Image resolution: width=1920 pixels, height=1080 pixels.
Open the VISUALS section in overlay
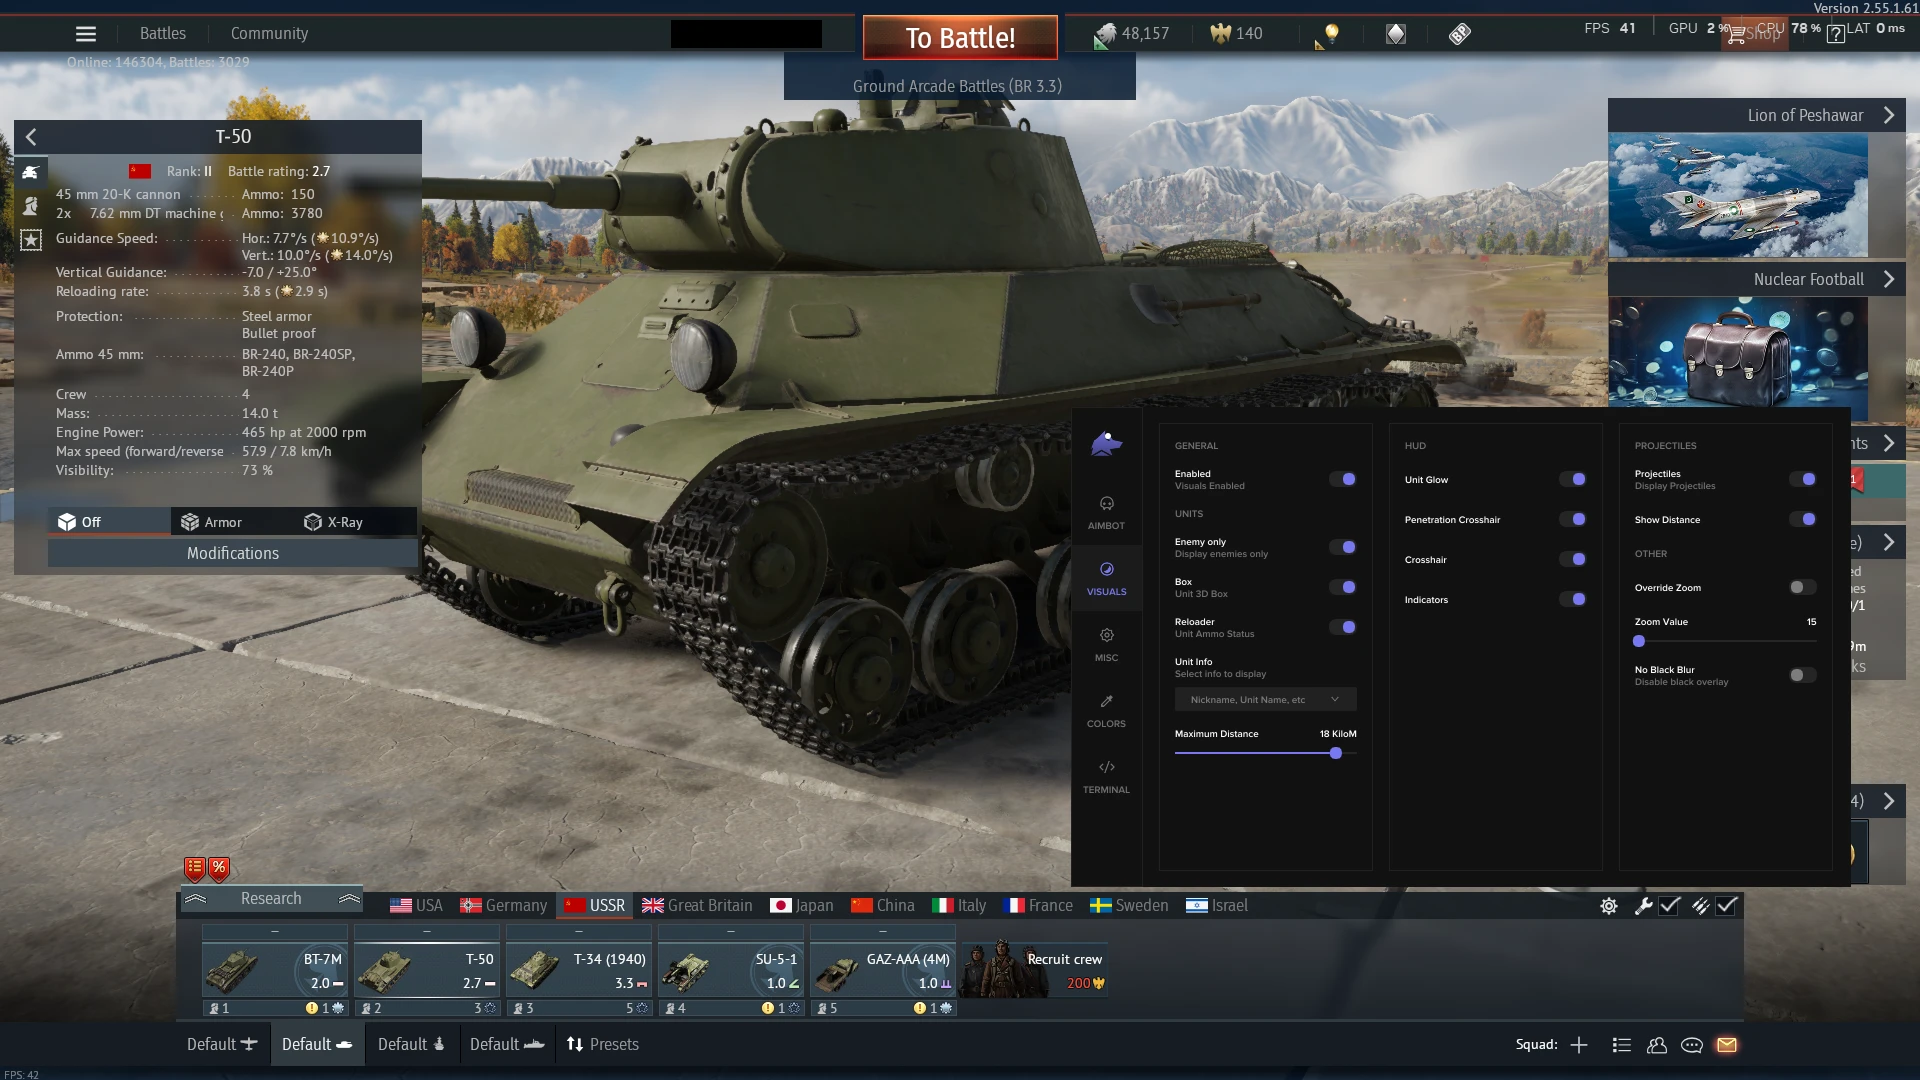pos(1106,579)
